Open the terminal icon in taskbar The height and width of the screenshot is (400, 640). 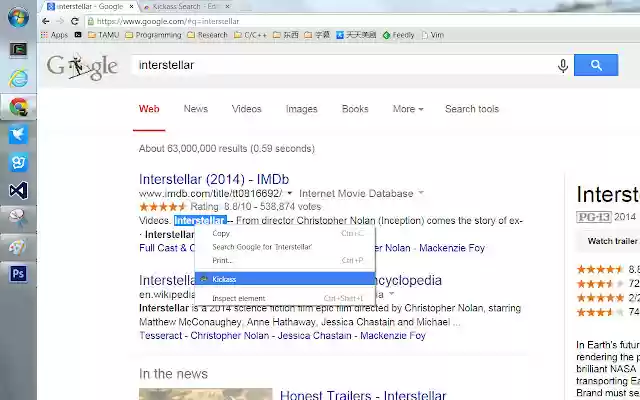tap(18, 50)
